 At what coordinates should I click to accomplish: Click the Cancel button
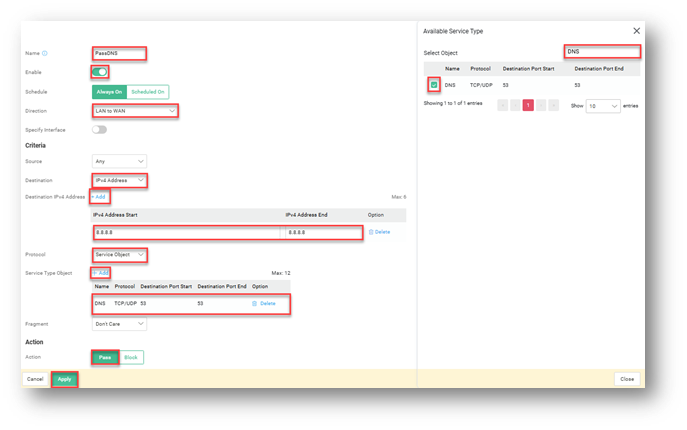point(35,379)
